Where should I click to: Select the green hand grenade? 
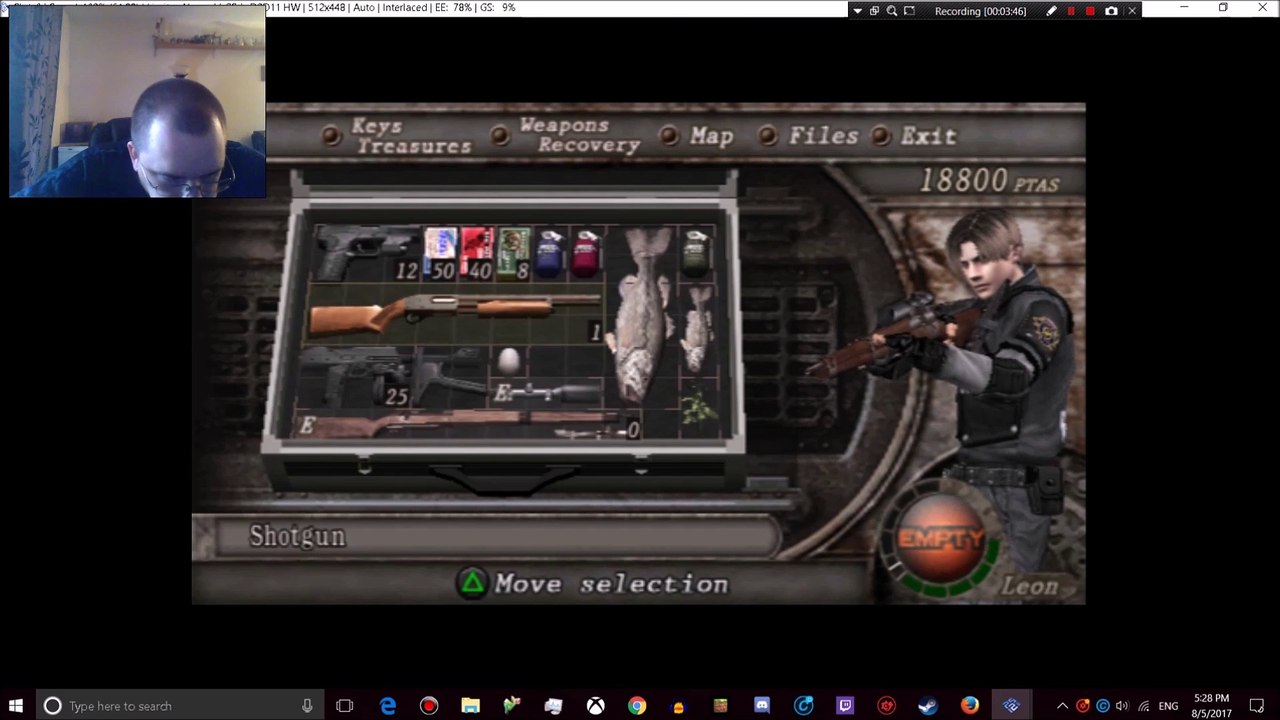tap(697, 252)
